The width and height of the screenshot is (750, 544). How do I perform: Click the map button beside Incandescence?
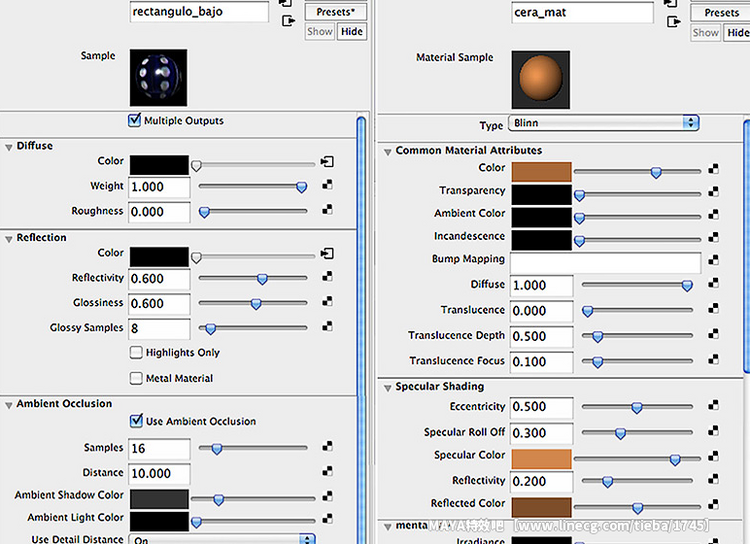pyautogui.click(x=713, y=237)
